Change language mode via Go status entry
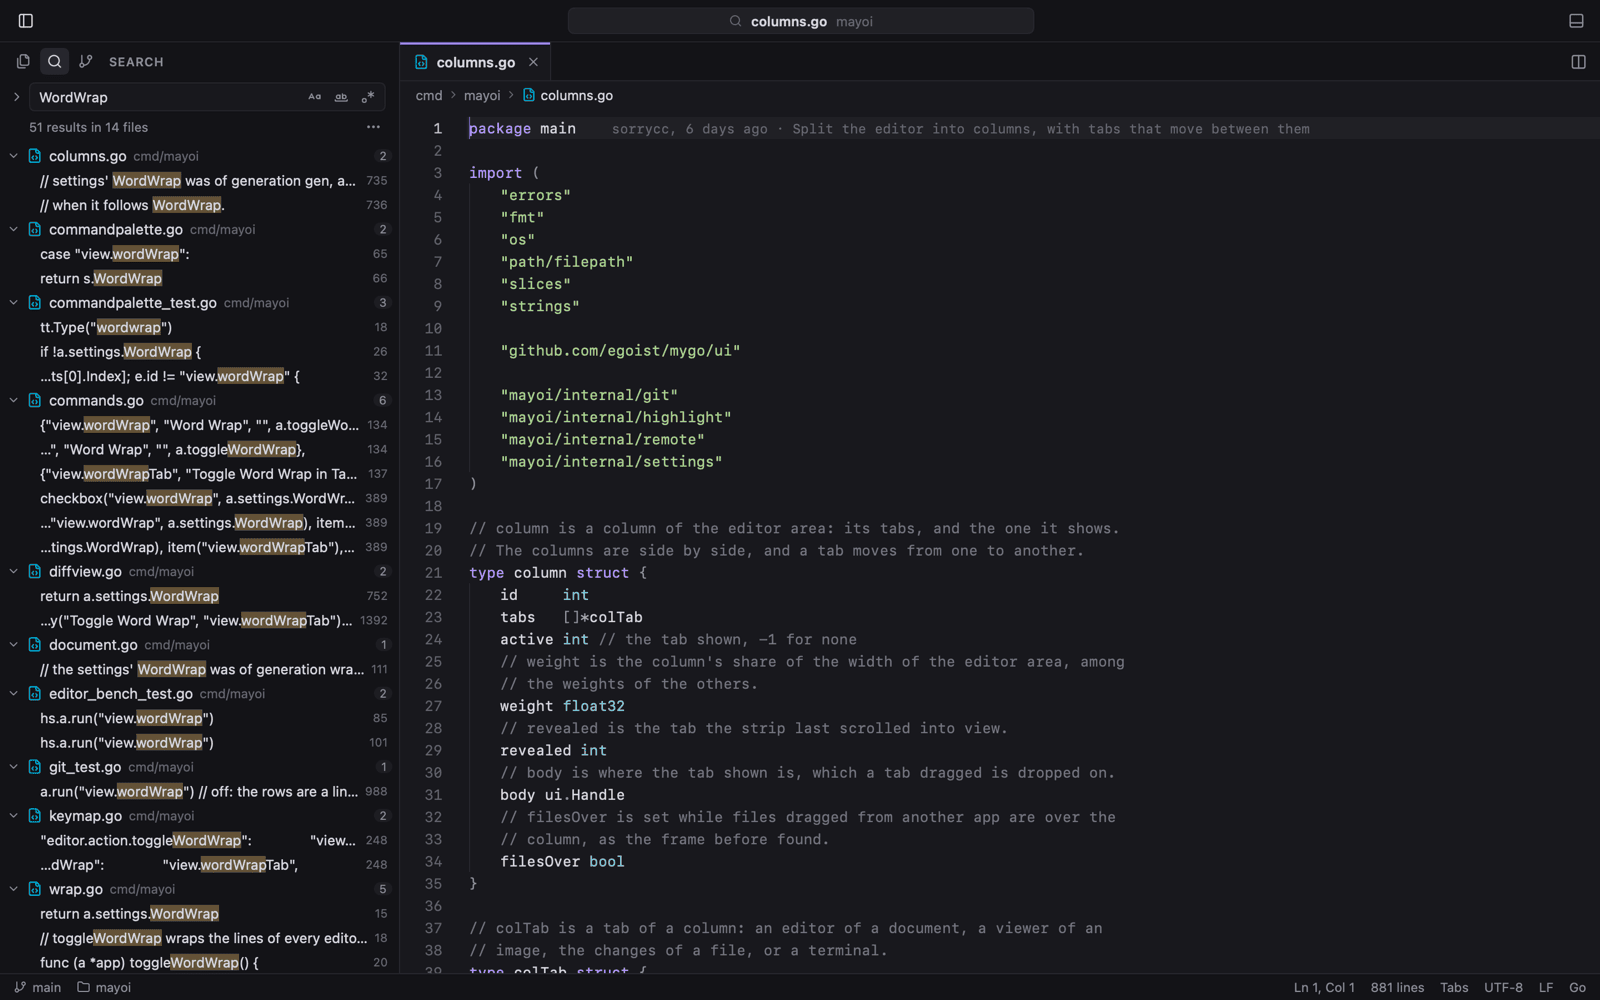The height and width of the screenshot is (1000, 1600). (1577, 987)
